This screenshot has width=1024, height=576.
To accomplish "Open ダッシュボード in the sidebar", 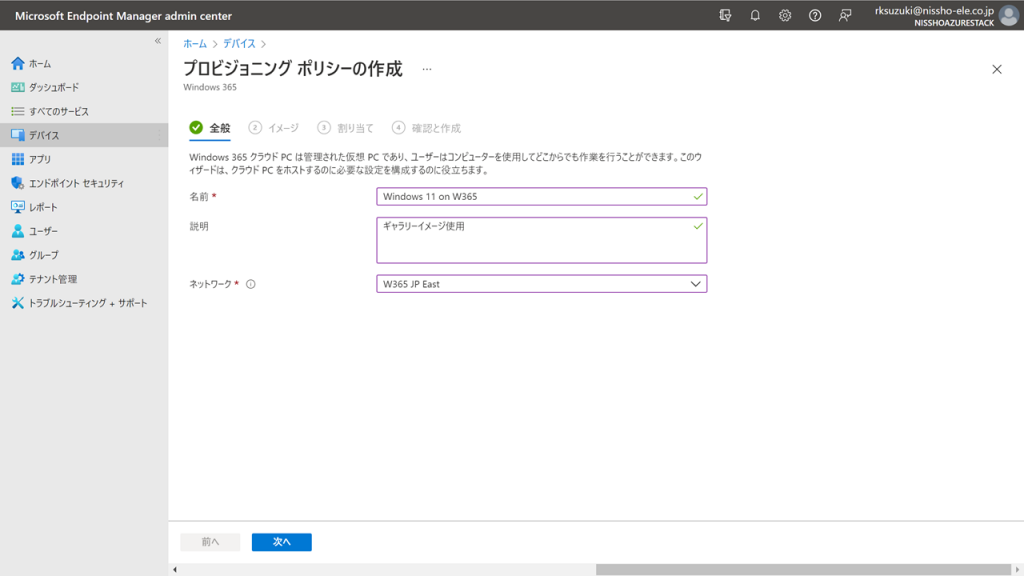I will pyautogui.click(x=54, y=88).
